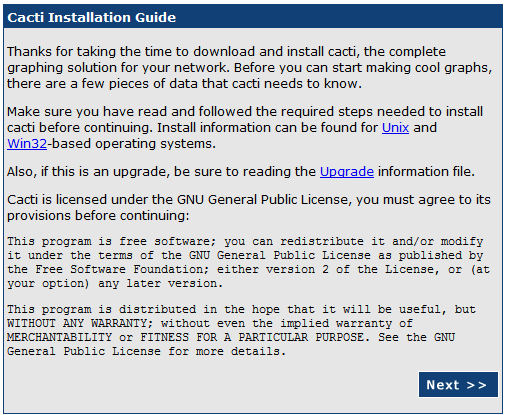Click "This program is distributed in the hope" line
The width and height of the screenshot is (505, 415).
coord(241,309)
